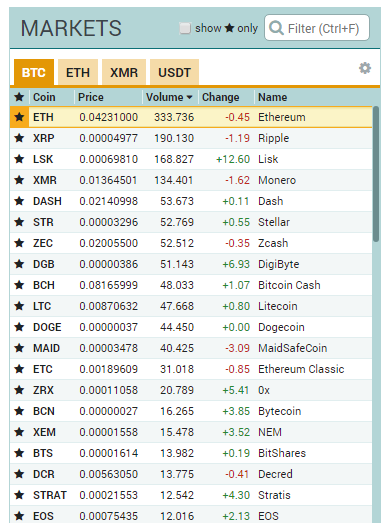Unstar the STRAT Stratis market

[19, 495]
